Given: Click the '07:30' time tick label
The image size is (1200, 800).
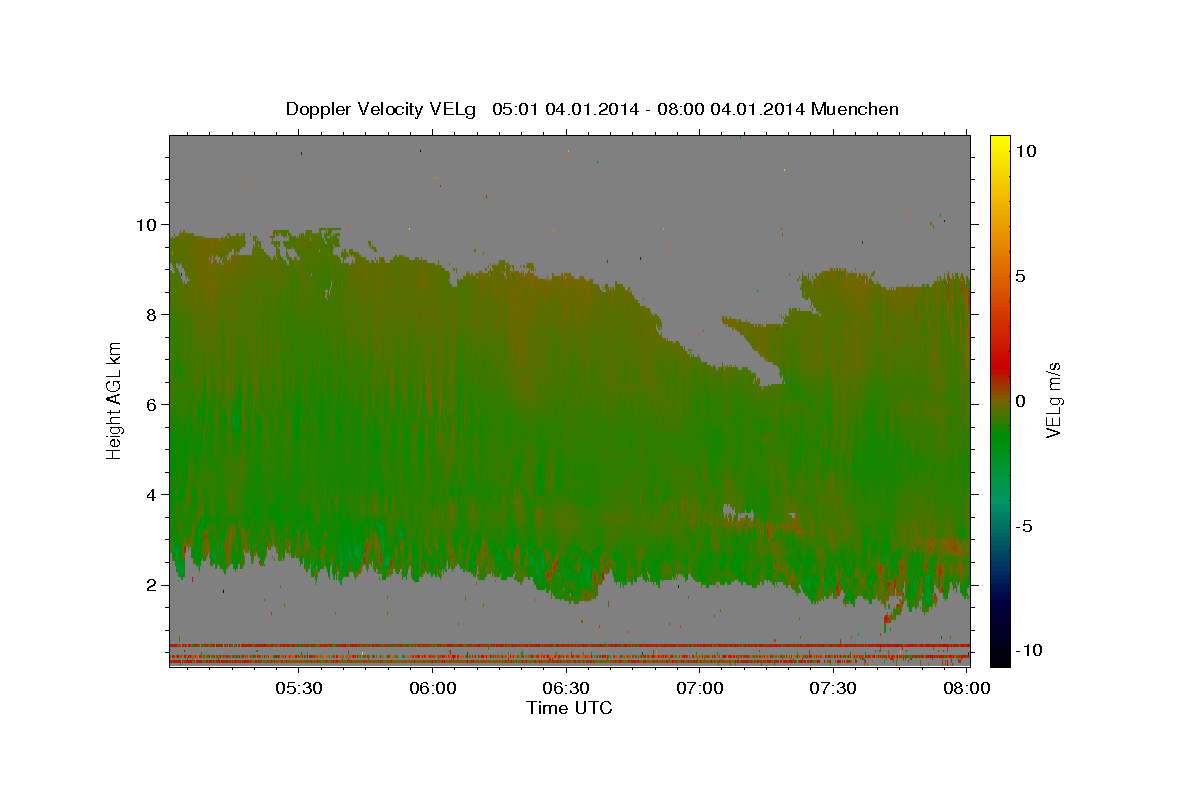Looking at the screenshot, I should tap(833, 689).
